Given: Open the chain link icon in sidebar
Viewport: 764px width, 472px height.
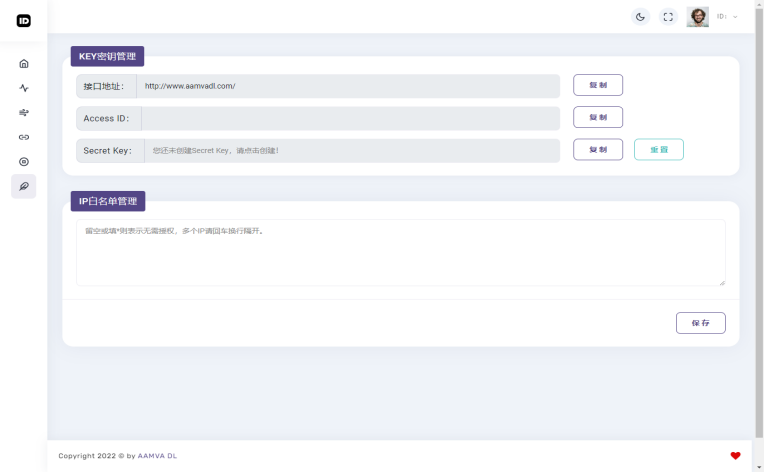Looking at the screenshot, I should point(24,137).
